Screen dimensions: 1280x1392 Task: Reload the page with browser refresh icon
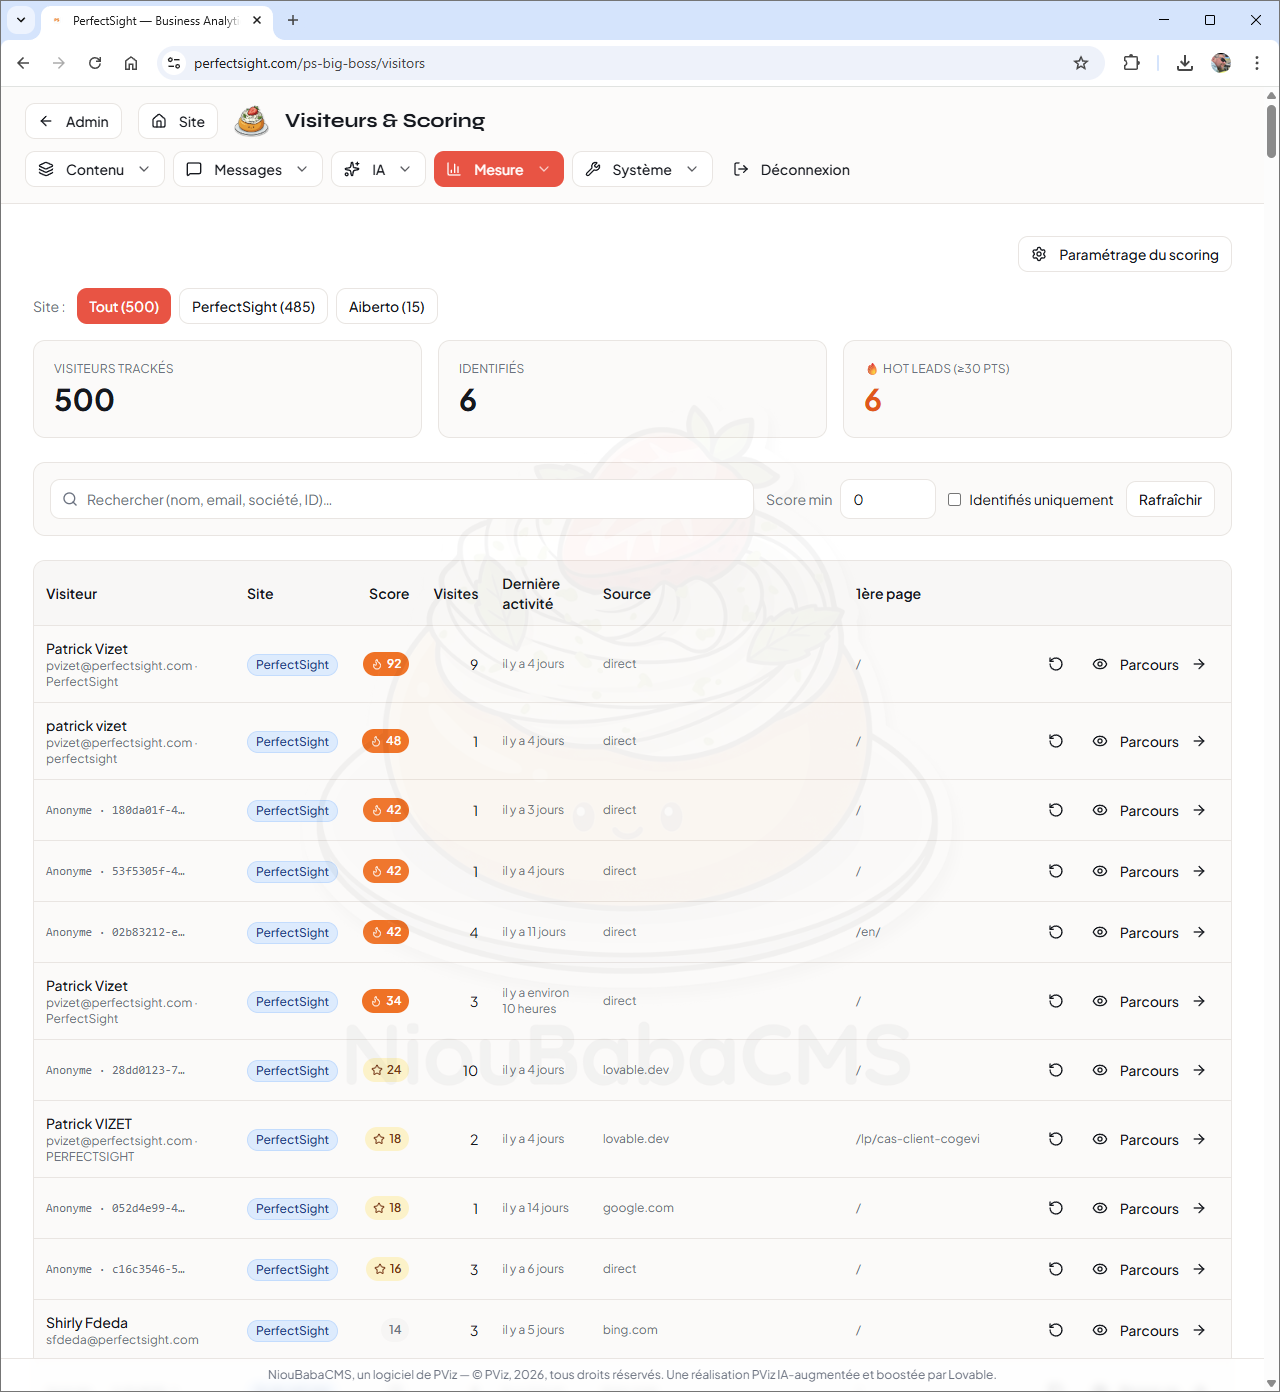95,63
